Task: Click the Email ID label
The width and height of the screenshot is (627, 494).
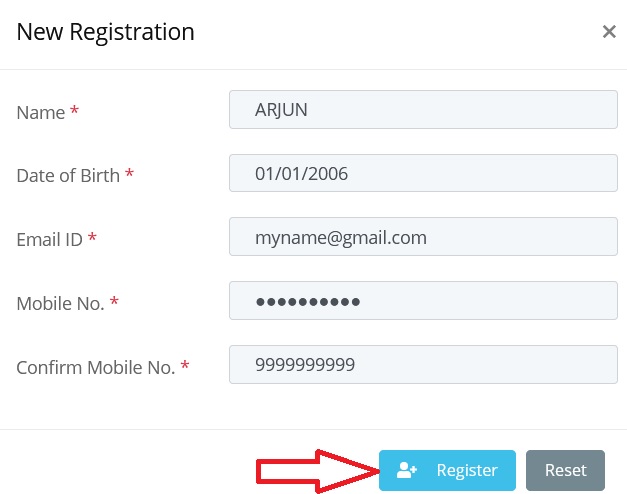Action: point(49,240)
